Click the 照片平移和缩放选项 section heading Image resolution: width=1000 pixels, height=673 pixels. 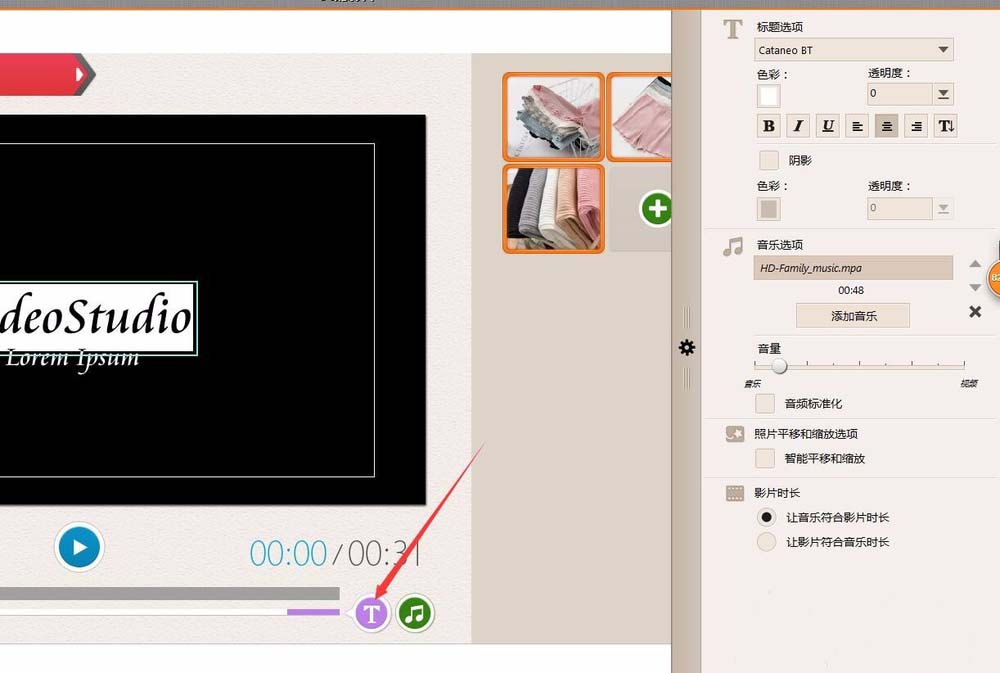(x=805, y=434)
